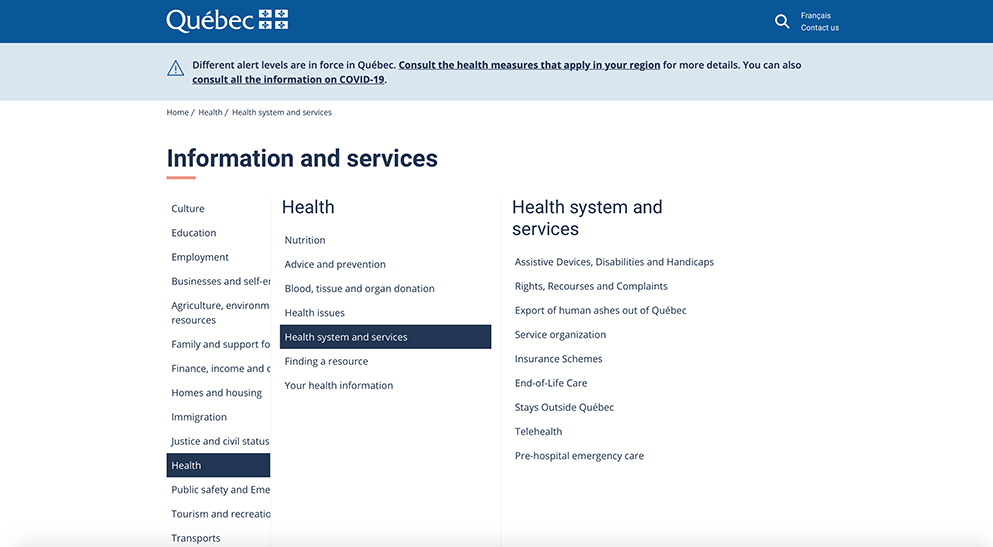Switch language to Français

tap(815, 15)
